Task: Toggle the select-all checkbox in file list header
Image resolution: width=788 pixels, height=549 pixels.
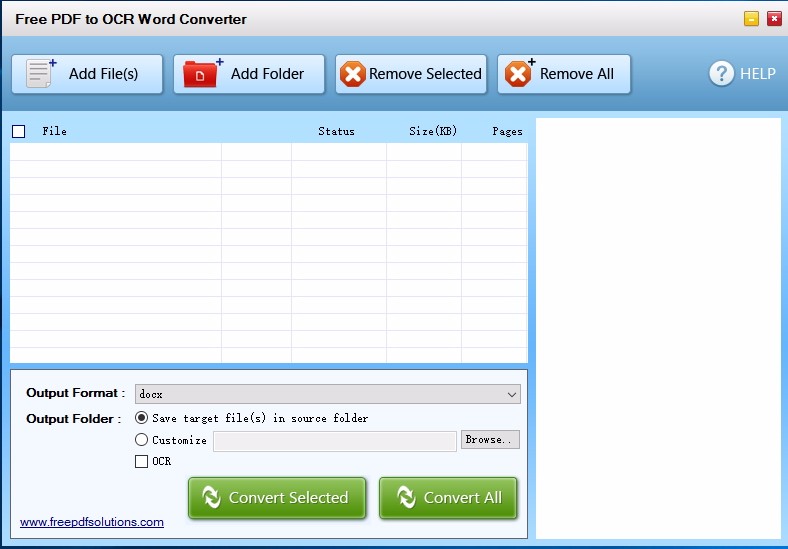Action: pyautogui.click(x=19, y=131)
